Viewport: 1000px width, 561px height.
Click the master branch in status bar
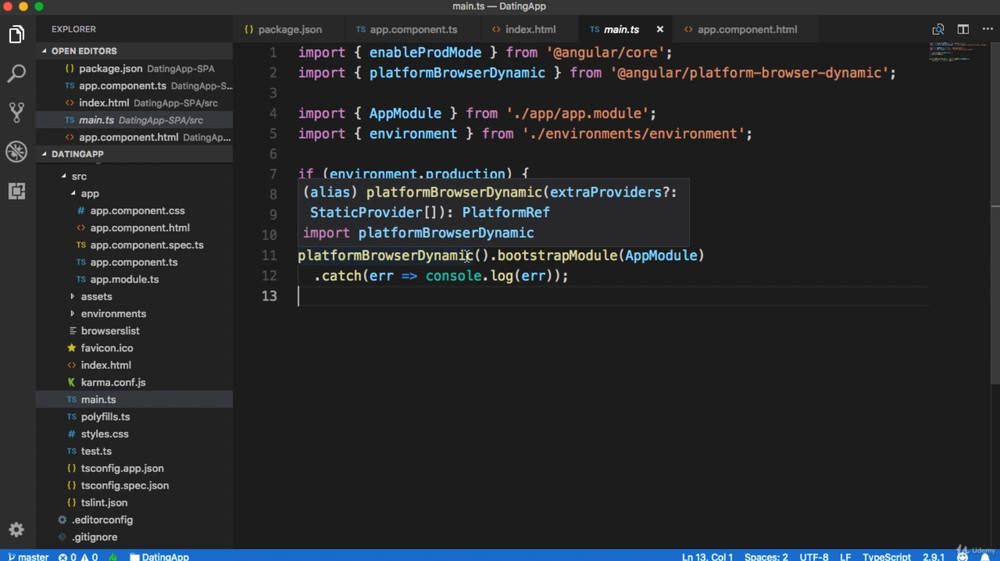[28, 556]
